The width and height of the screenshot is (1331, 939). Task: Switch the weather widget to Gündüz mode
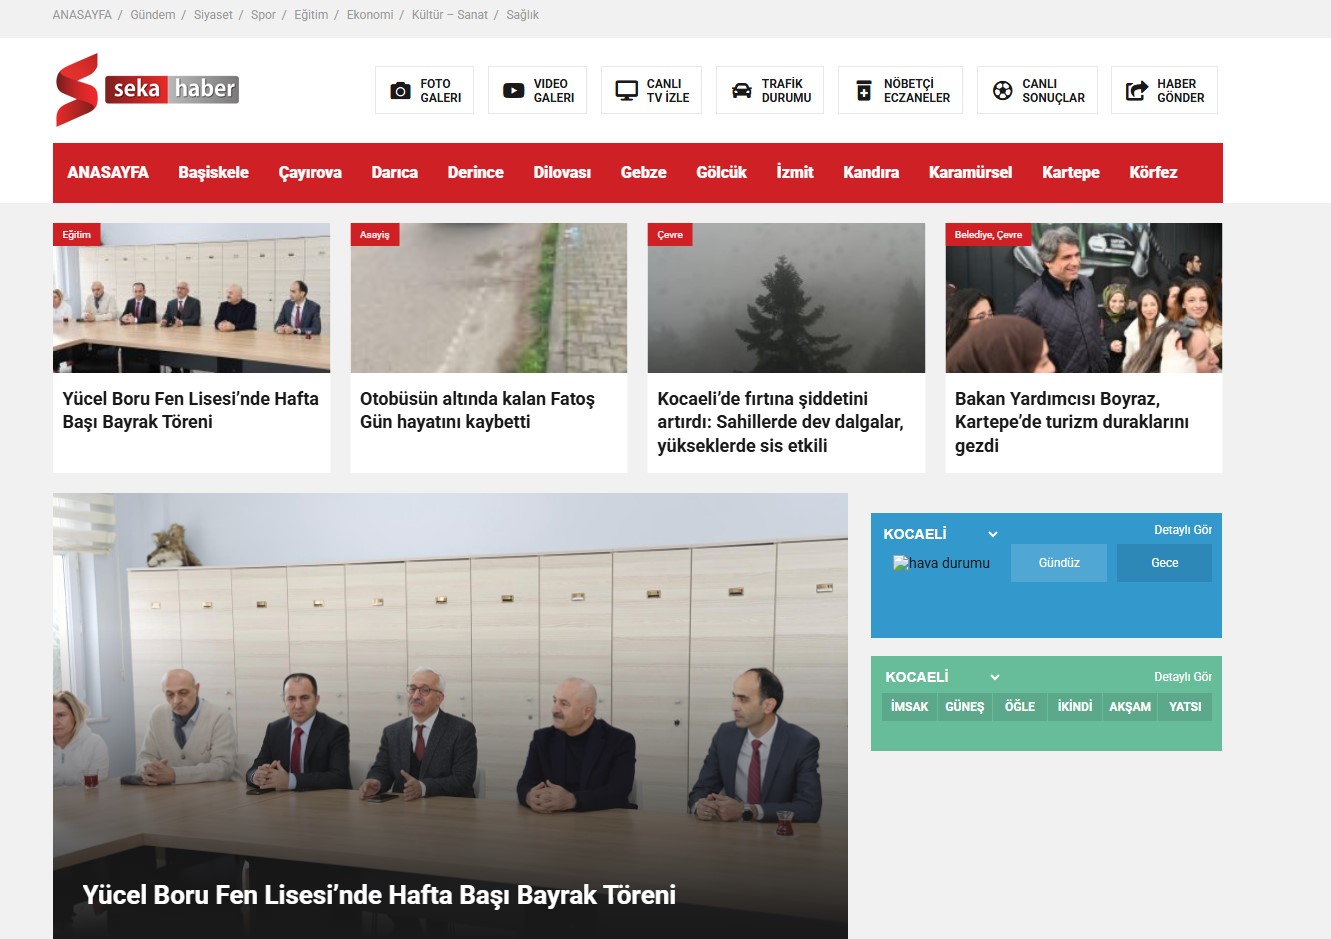pos(1058,563)
